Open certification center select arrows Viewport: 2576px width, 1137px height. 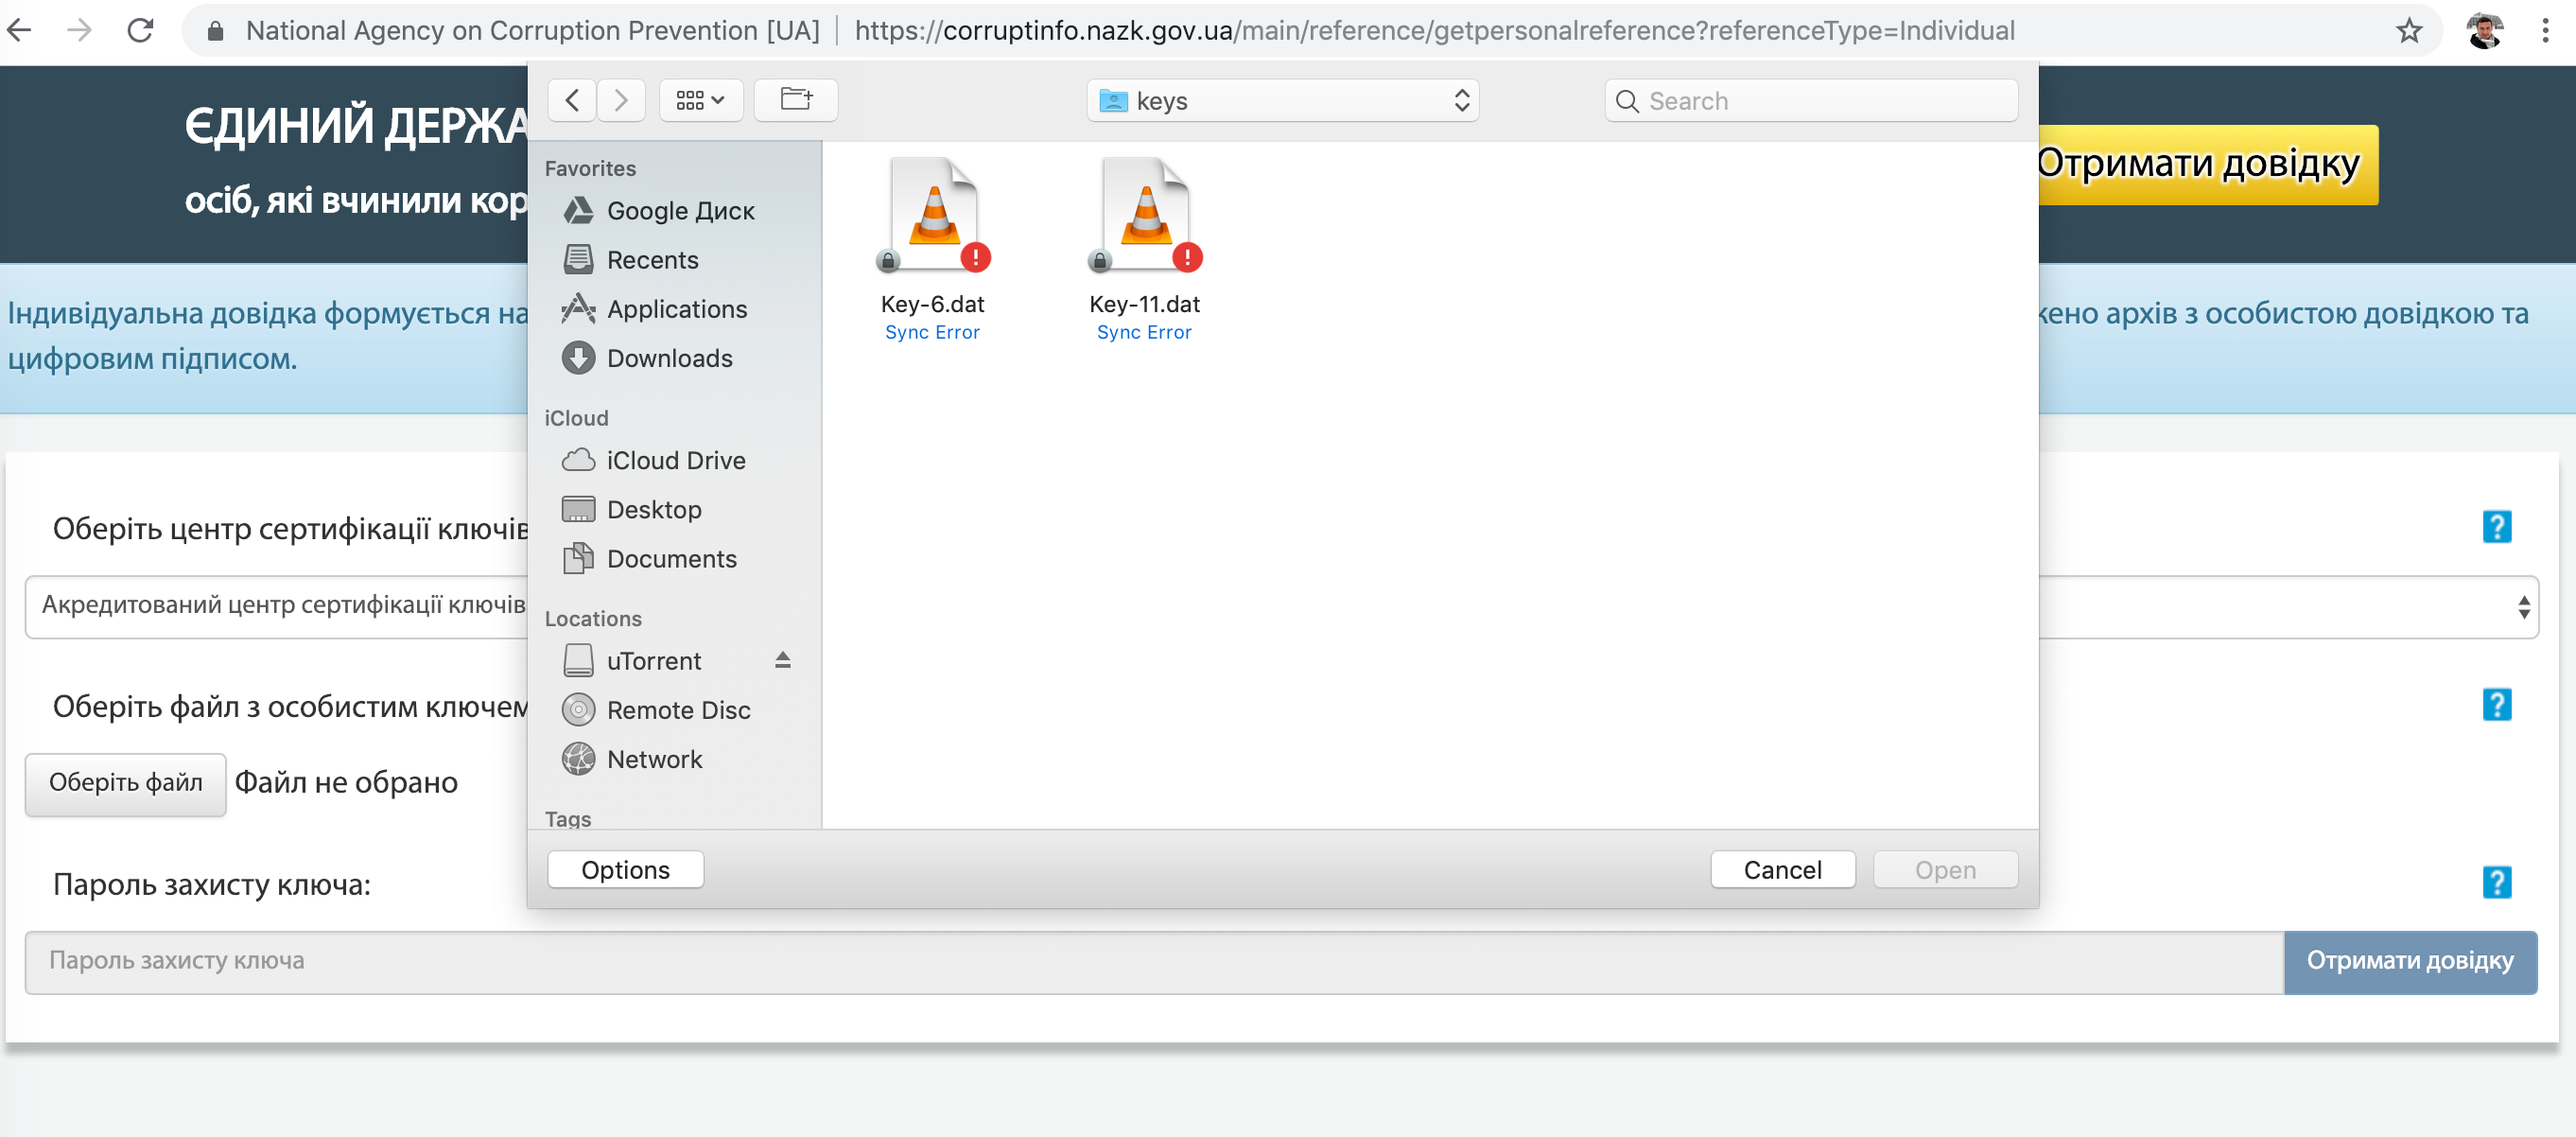(x=2523, y=607)
